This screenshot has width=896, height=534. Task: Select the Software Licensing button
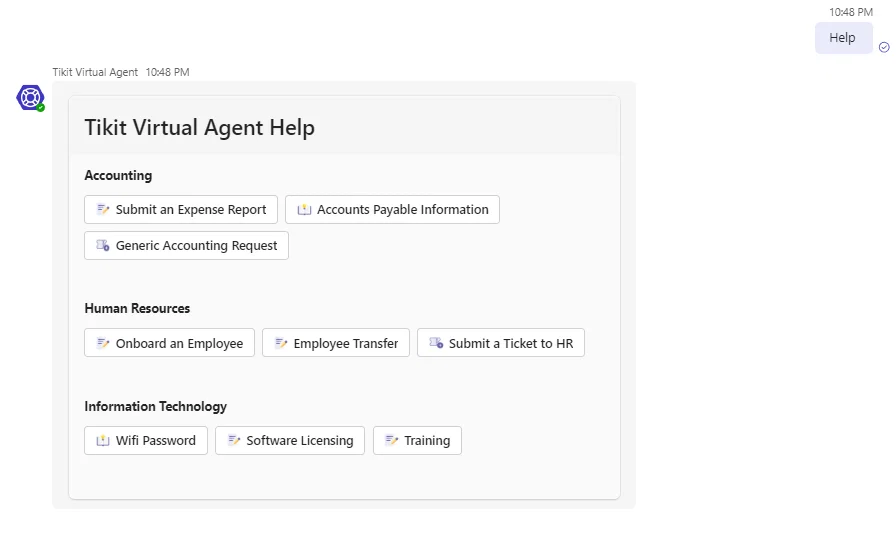pos(290,440)
